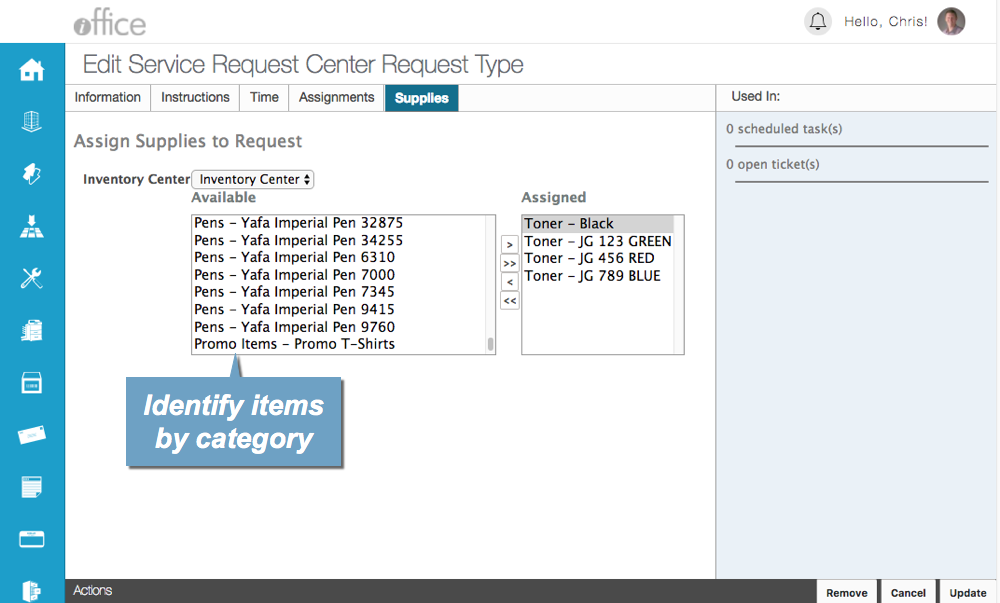Image resolution: width=1000 pixels, height=603 pixels.
Task: Click the Update button
Action: 967,592
